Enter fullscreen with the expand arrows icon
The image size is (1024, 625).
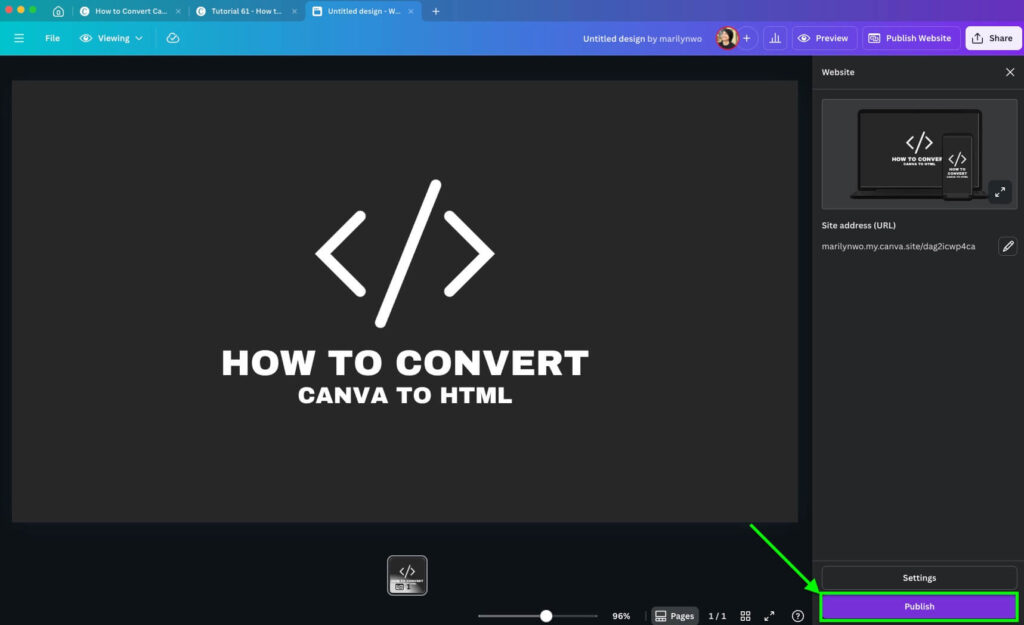point(769,616)
